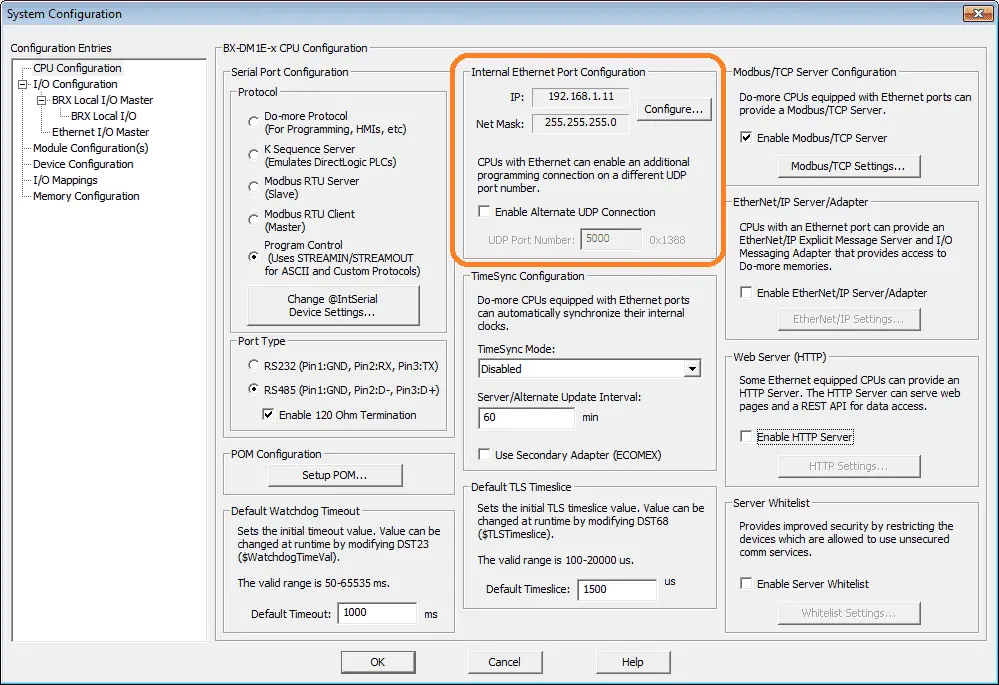Select Modbus RTU Client (Master) protocol

254,220
